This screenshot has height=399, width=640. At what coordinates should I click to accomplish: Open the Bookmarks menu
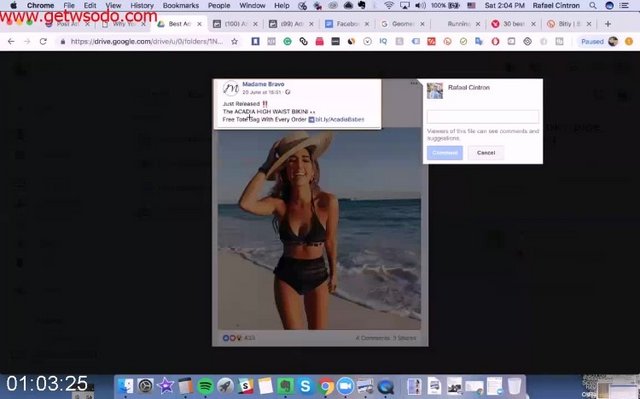tap(181, 6)
